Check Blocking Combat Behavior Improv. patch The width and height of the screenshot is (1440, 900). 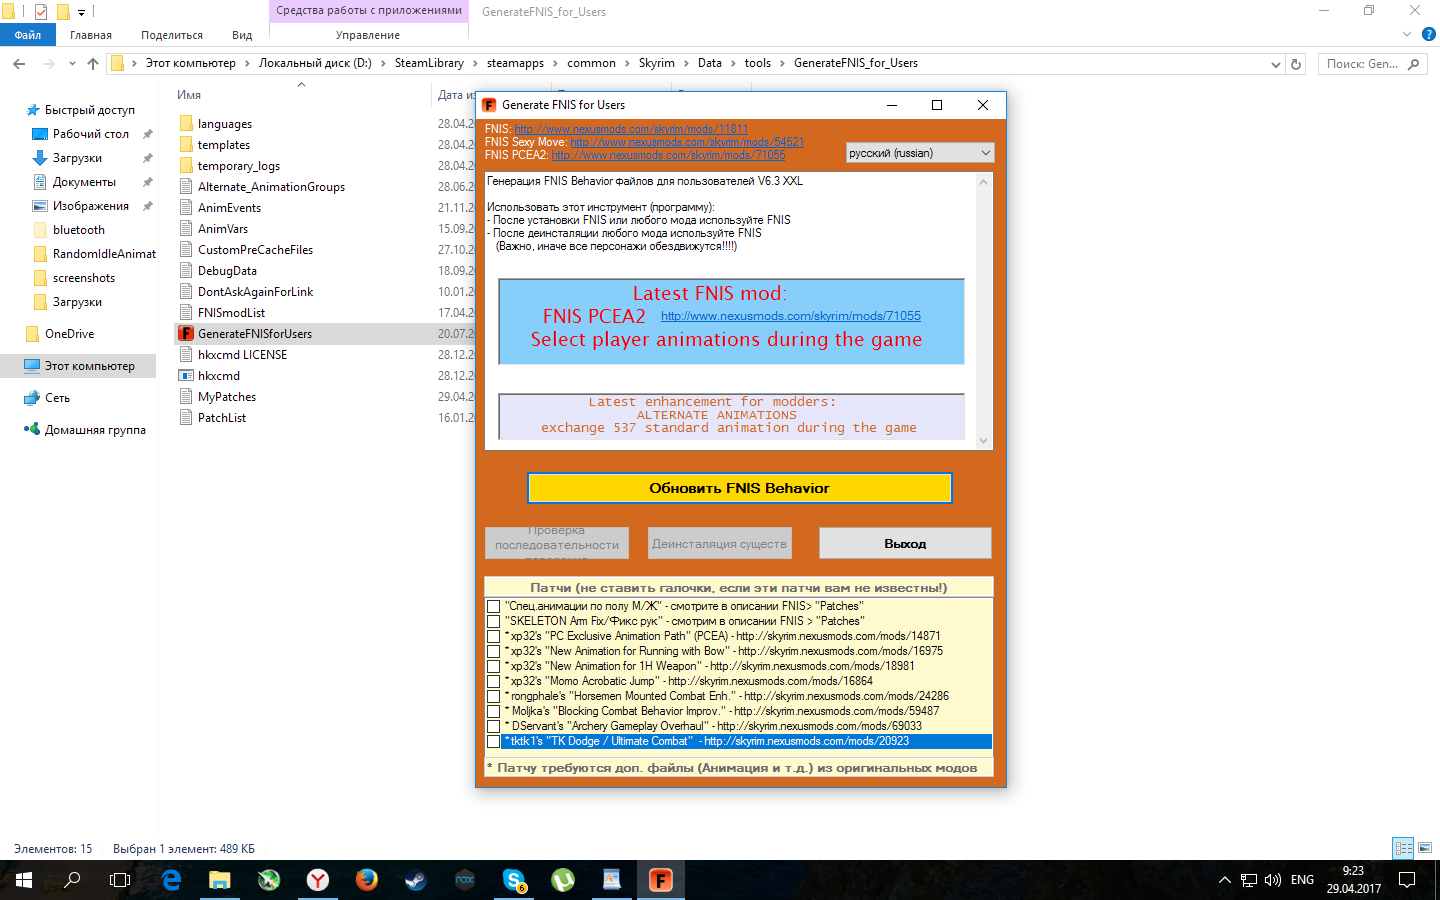[x=493, y=711]
